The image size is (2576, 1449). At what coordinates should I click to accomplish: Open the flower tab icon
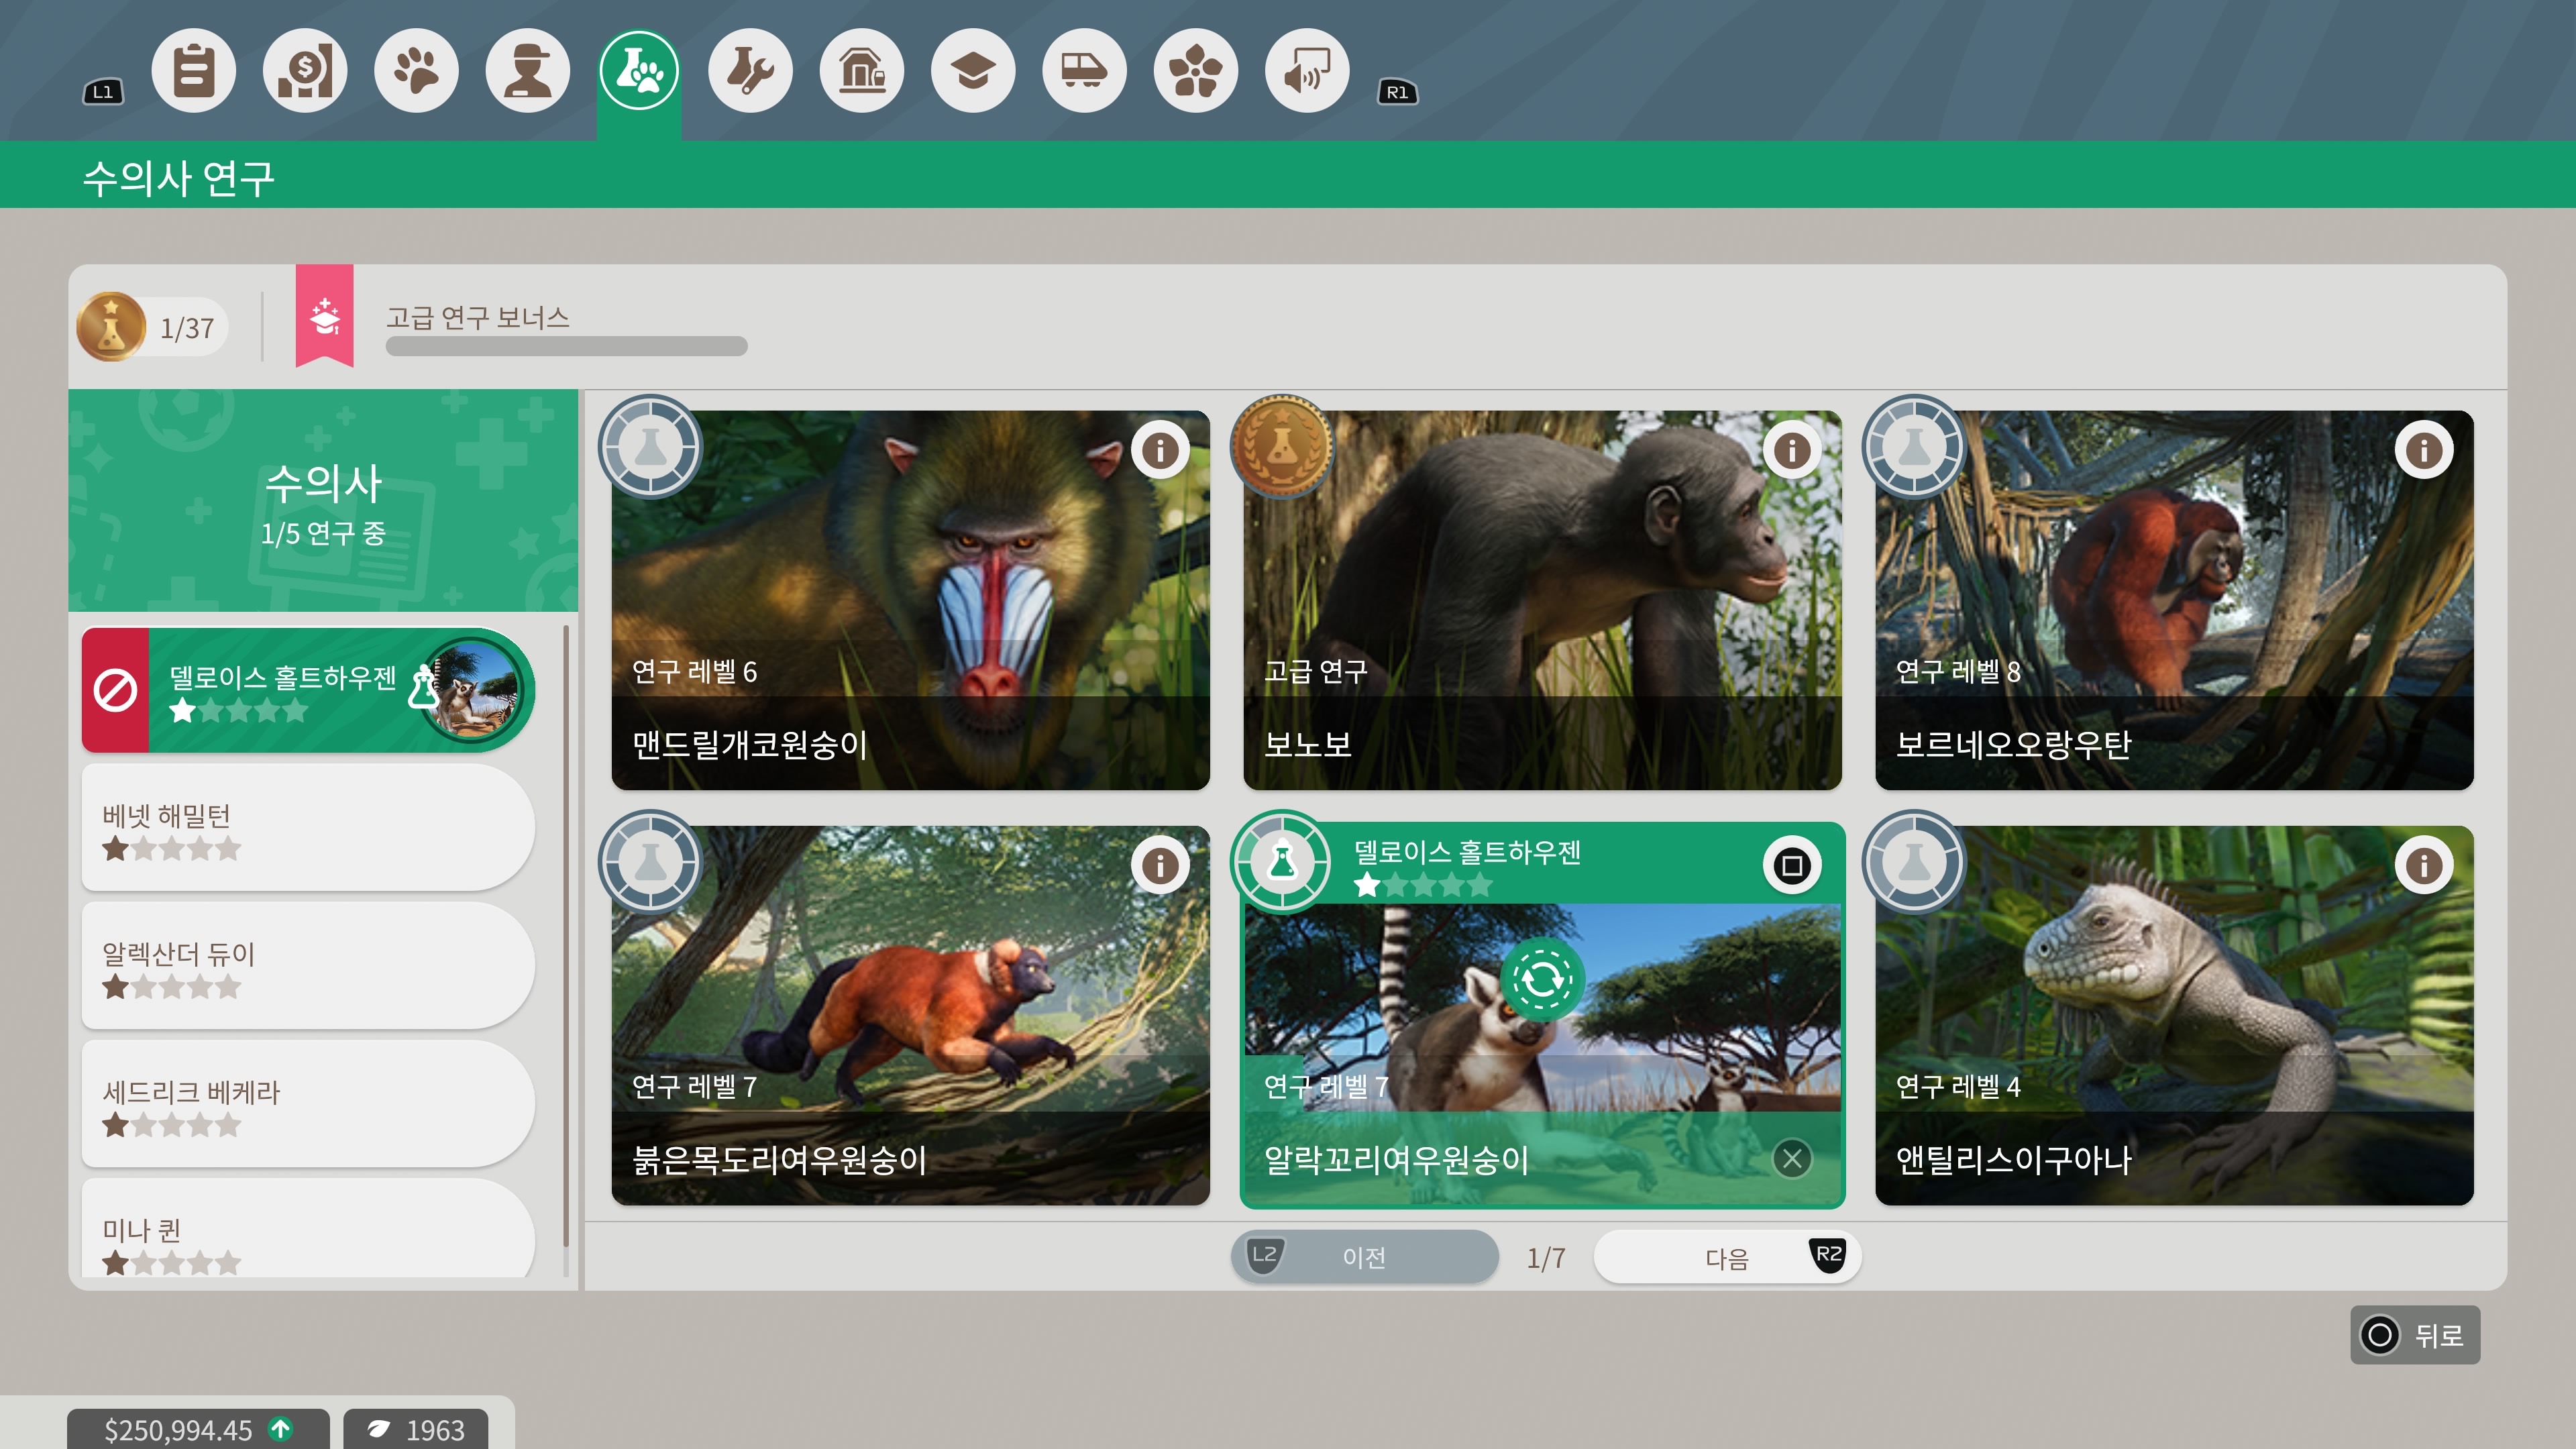[x=1196, y=71]
